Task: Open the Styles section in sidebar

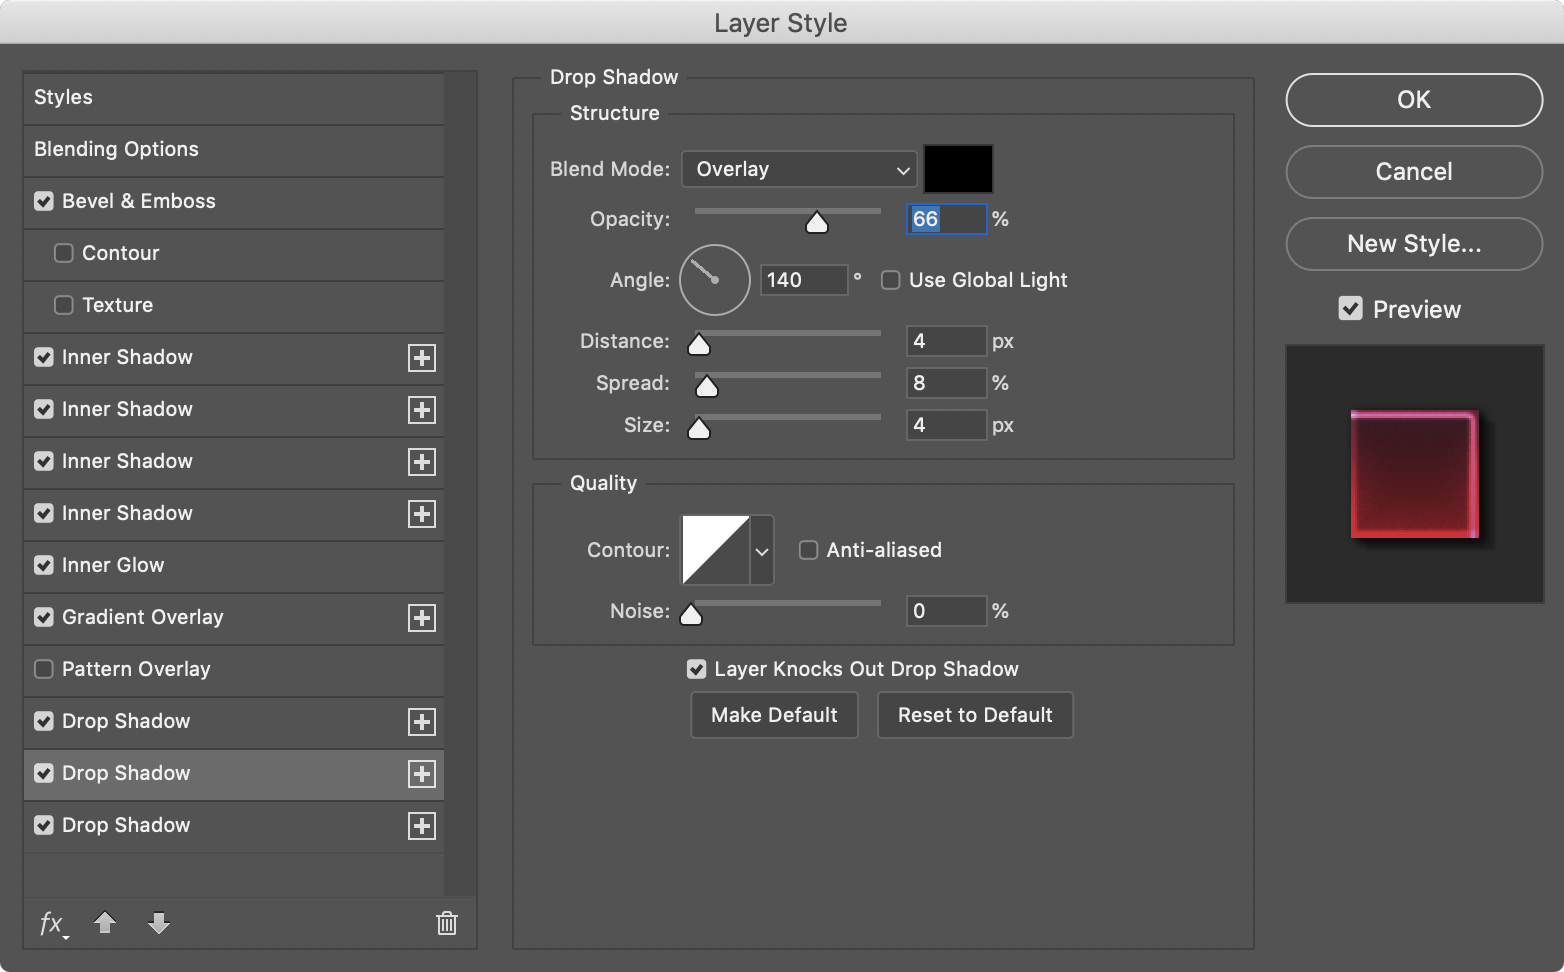Action: coord(233,98)
